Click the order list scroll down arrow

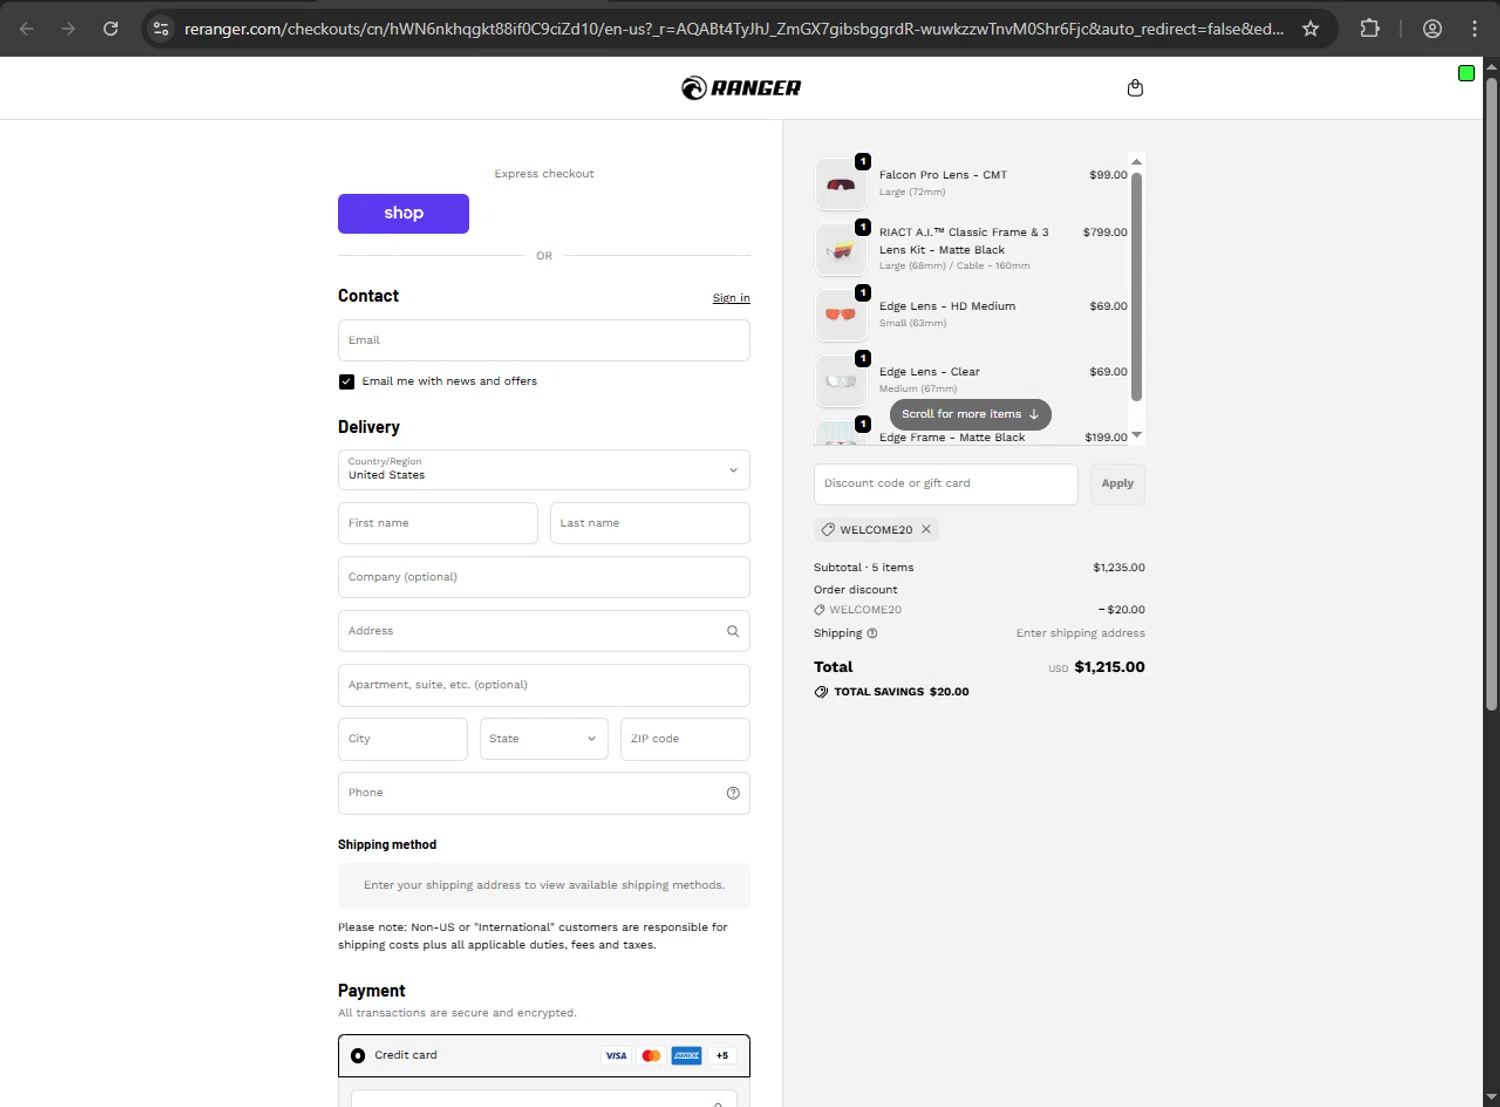1136,435
